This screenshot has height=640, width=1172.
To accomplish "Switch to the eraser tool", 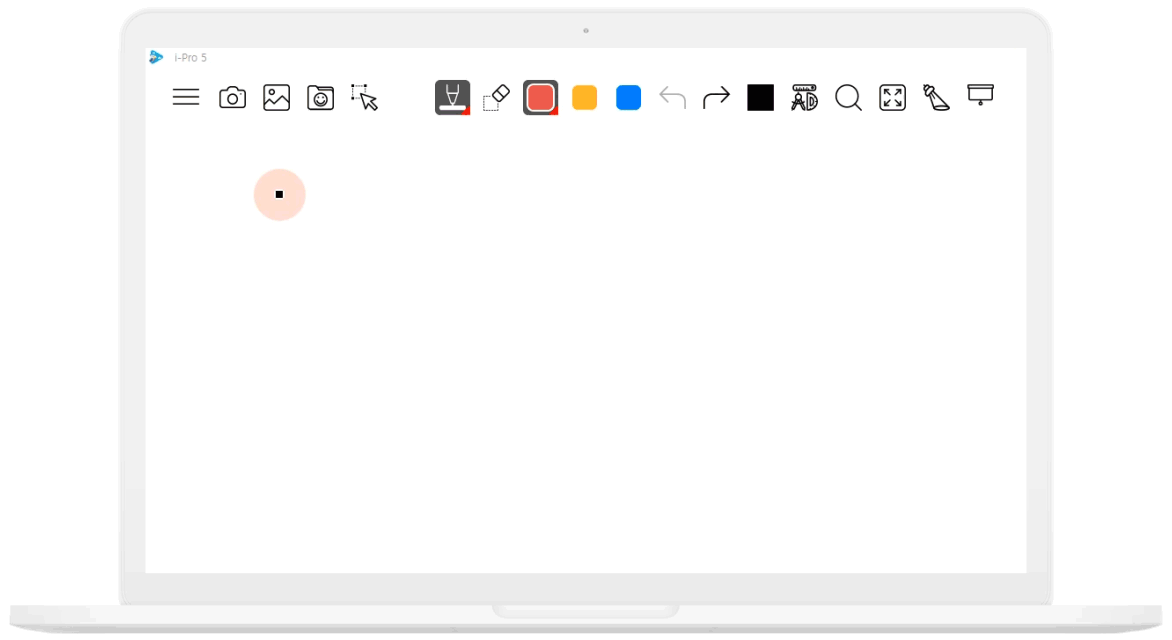I will (x=496, y=97).
